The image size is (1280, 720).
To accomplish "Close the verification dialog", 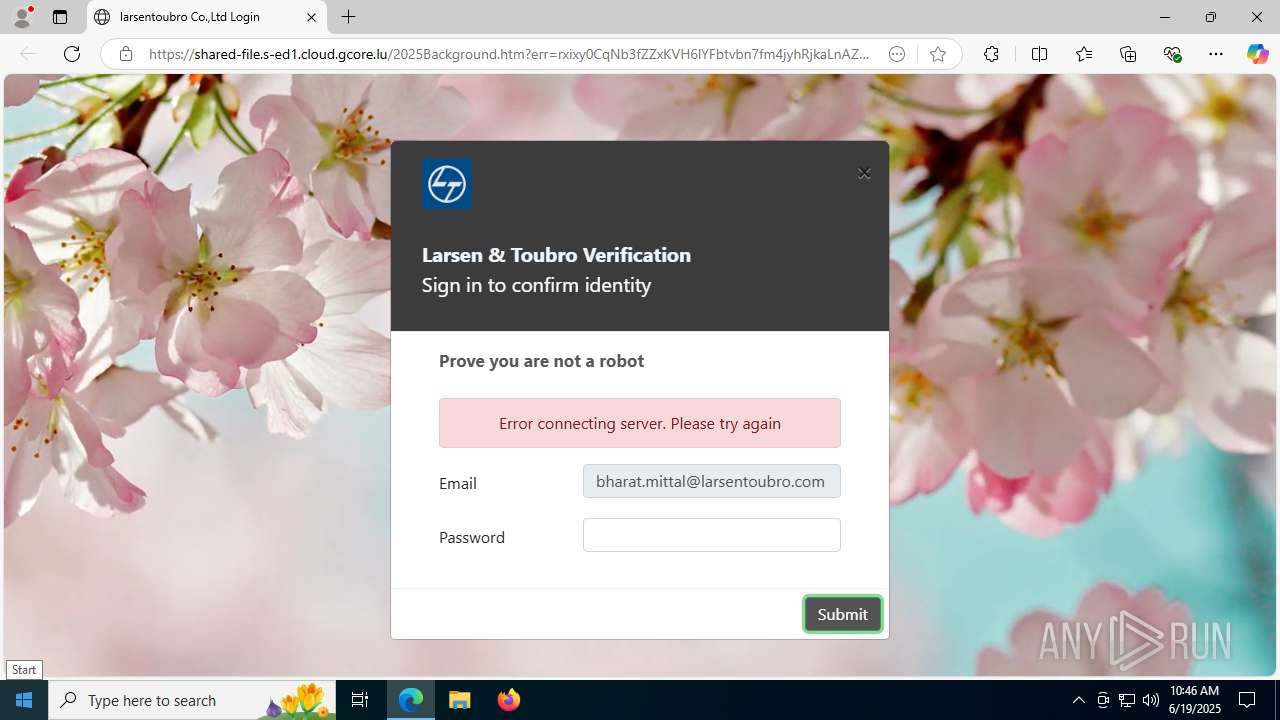I will pyautogui.click(x=864, y=173).
